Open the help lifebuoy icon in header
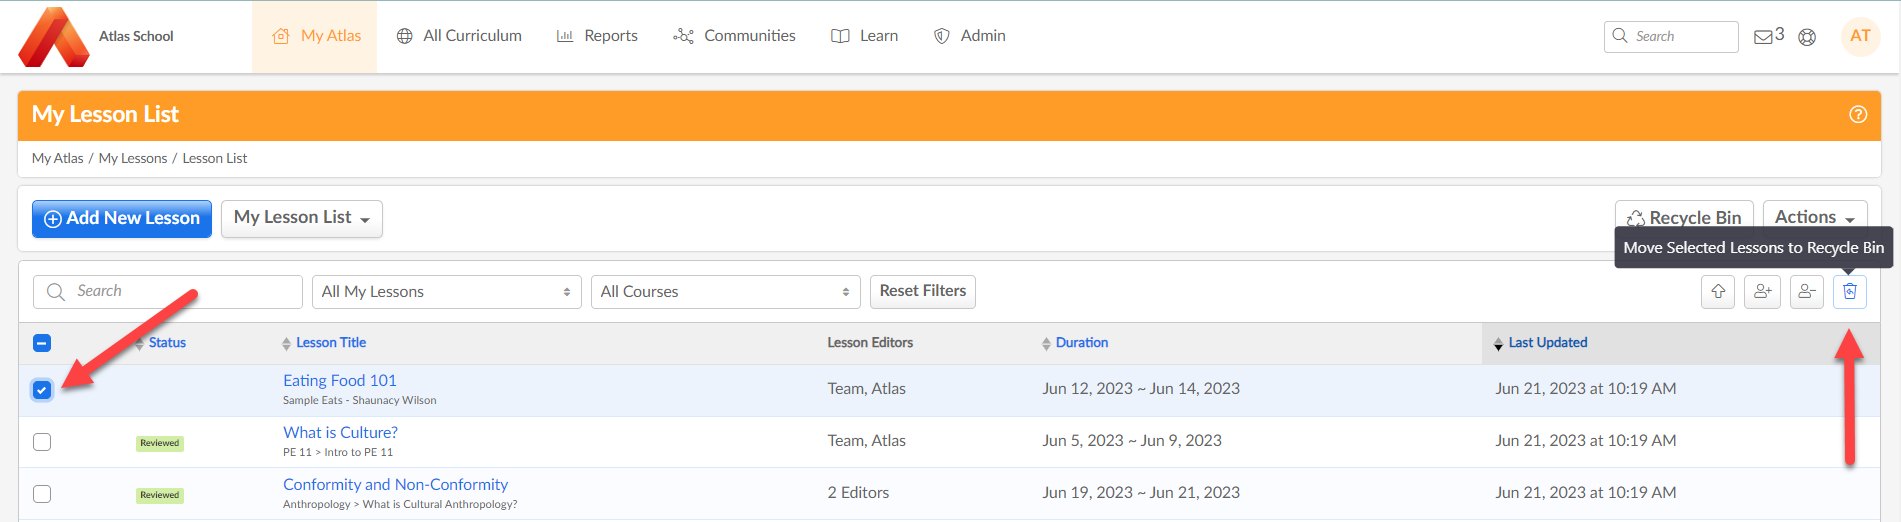Image resolution: width=1901 pixels, height=522 pixels. [x=1807, y=37]
